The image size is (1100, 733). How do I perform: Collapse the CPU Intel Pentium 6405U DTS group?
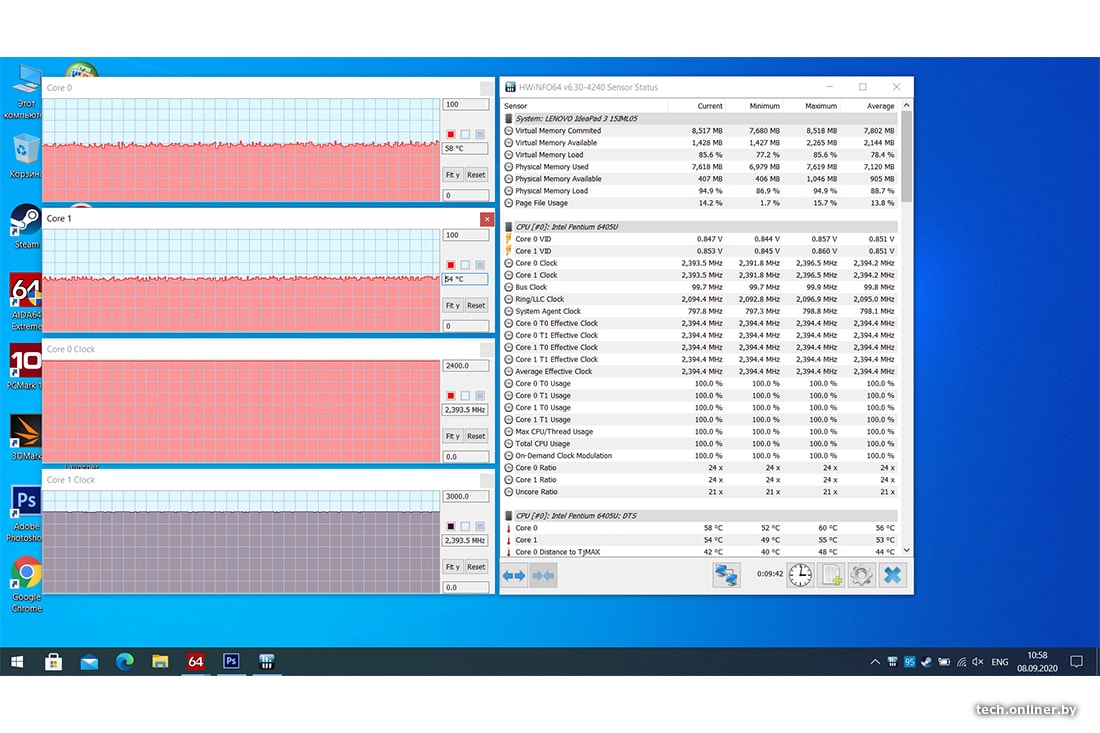pyautogui.click(x=510, y=516)
